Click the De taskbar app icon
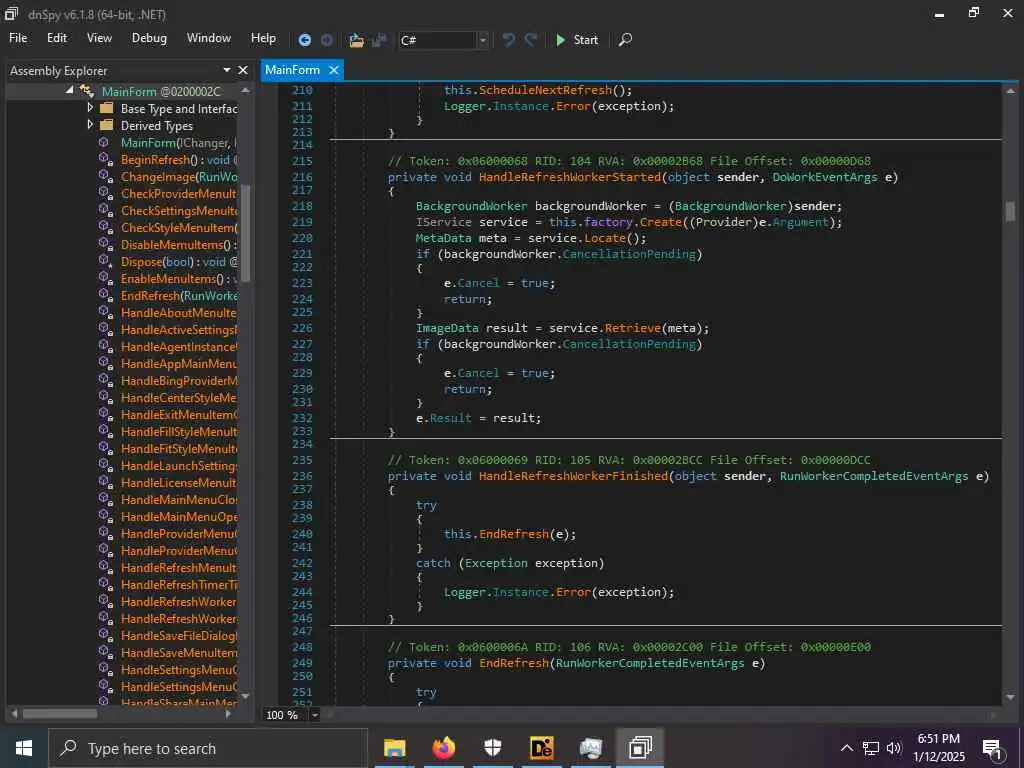The height and width of the screenshot is (768, 1024). pos(541,748)
